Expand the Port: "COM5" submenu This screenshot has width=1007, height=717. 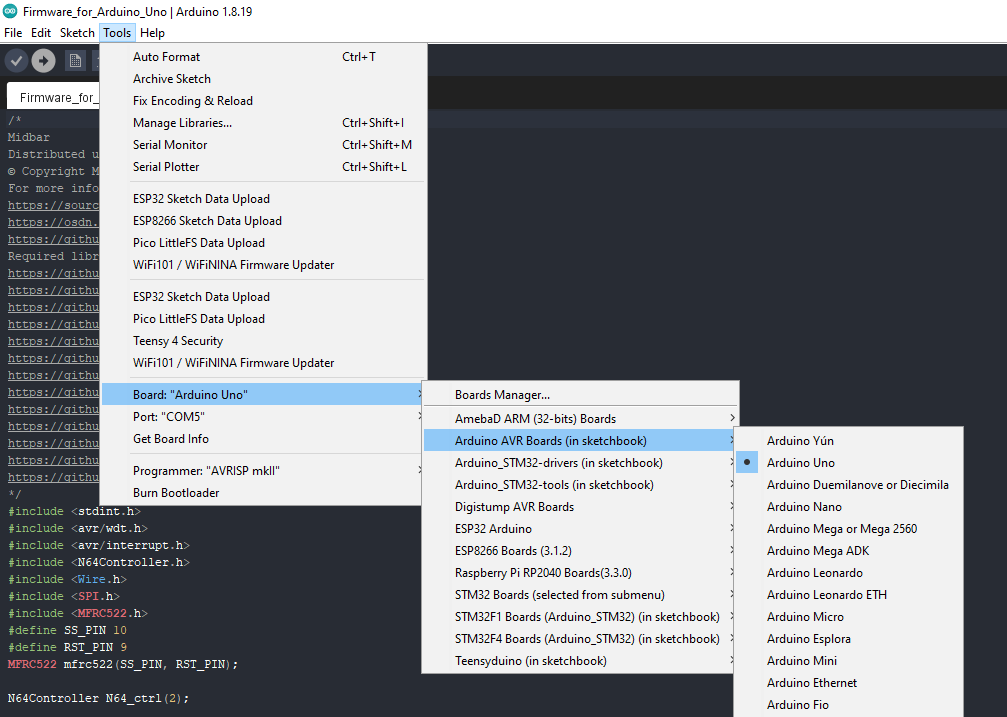pyautogui.click(x=263, y=416)
